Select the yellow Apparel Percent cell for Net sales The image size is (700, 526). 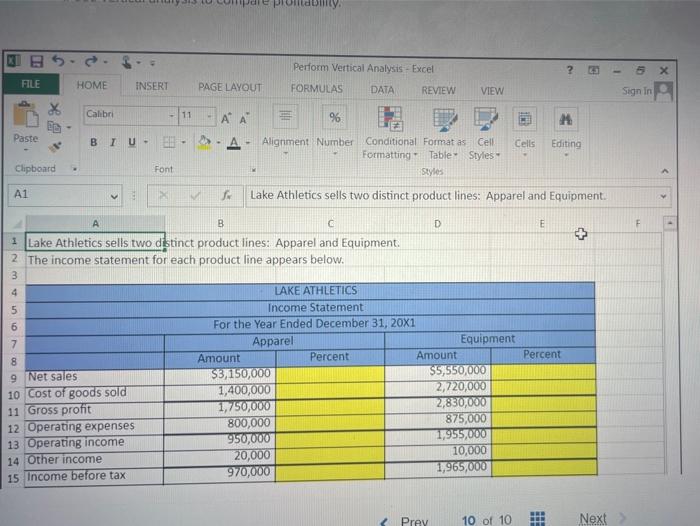tap(330, 374)
